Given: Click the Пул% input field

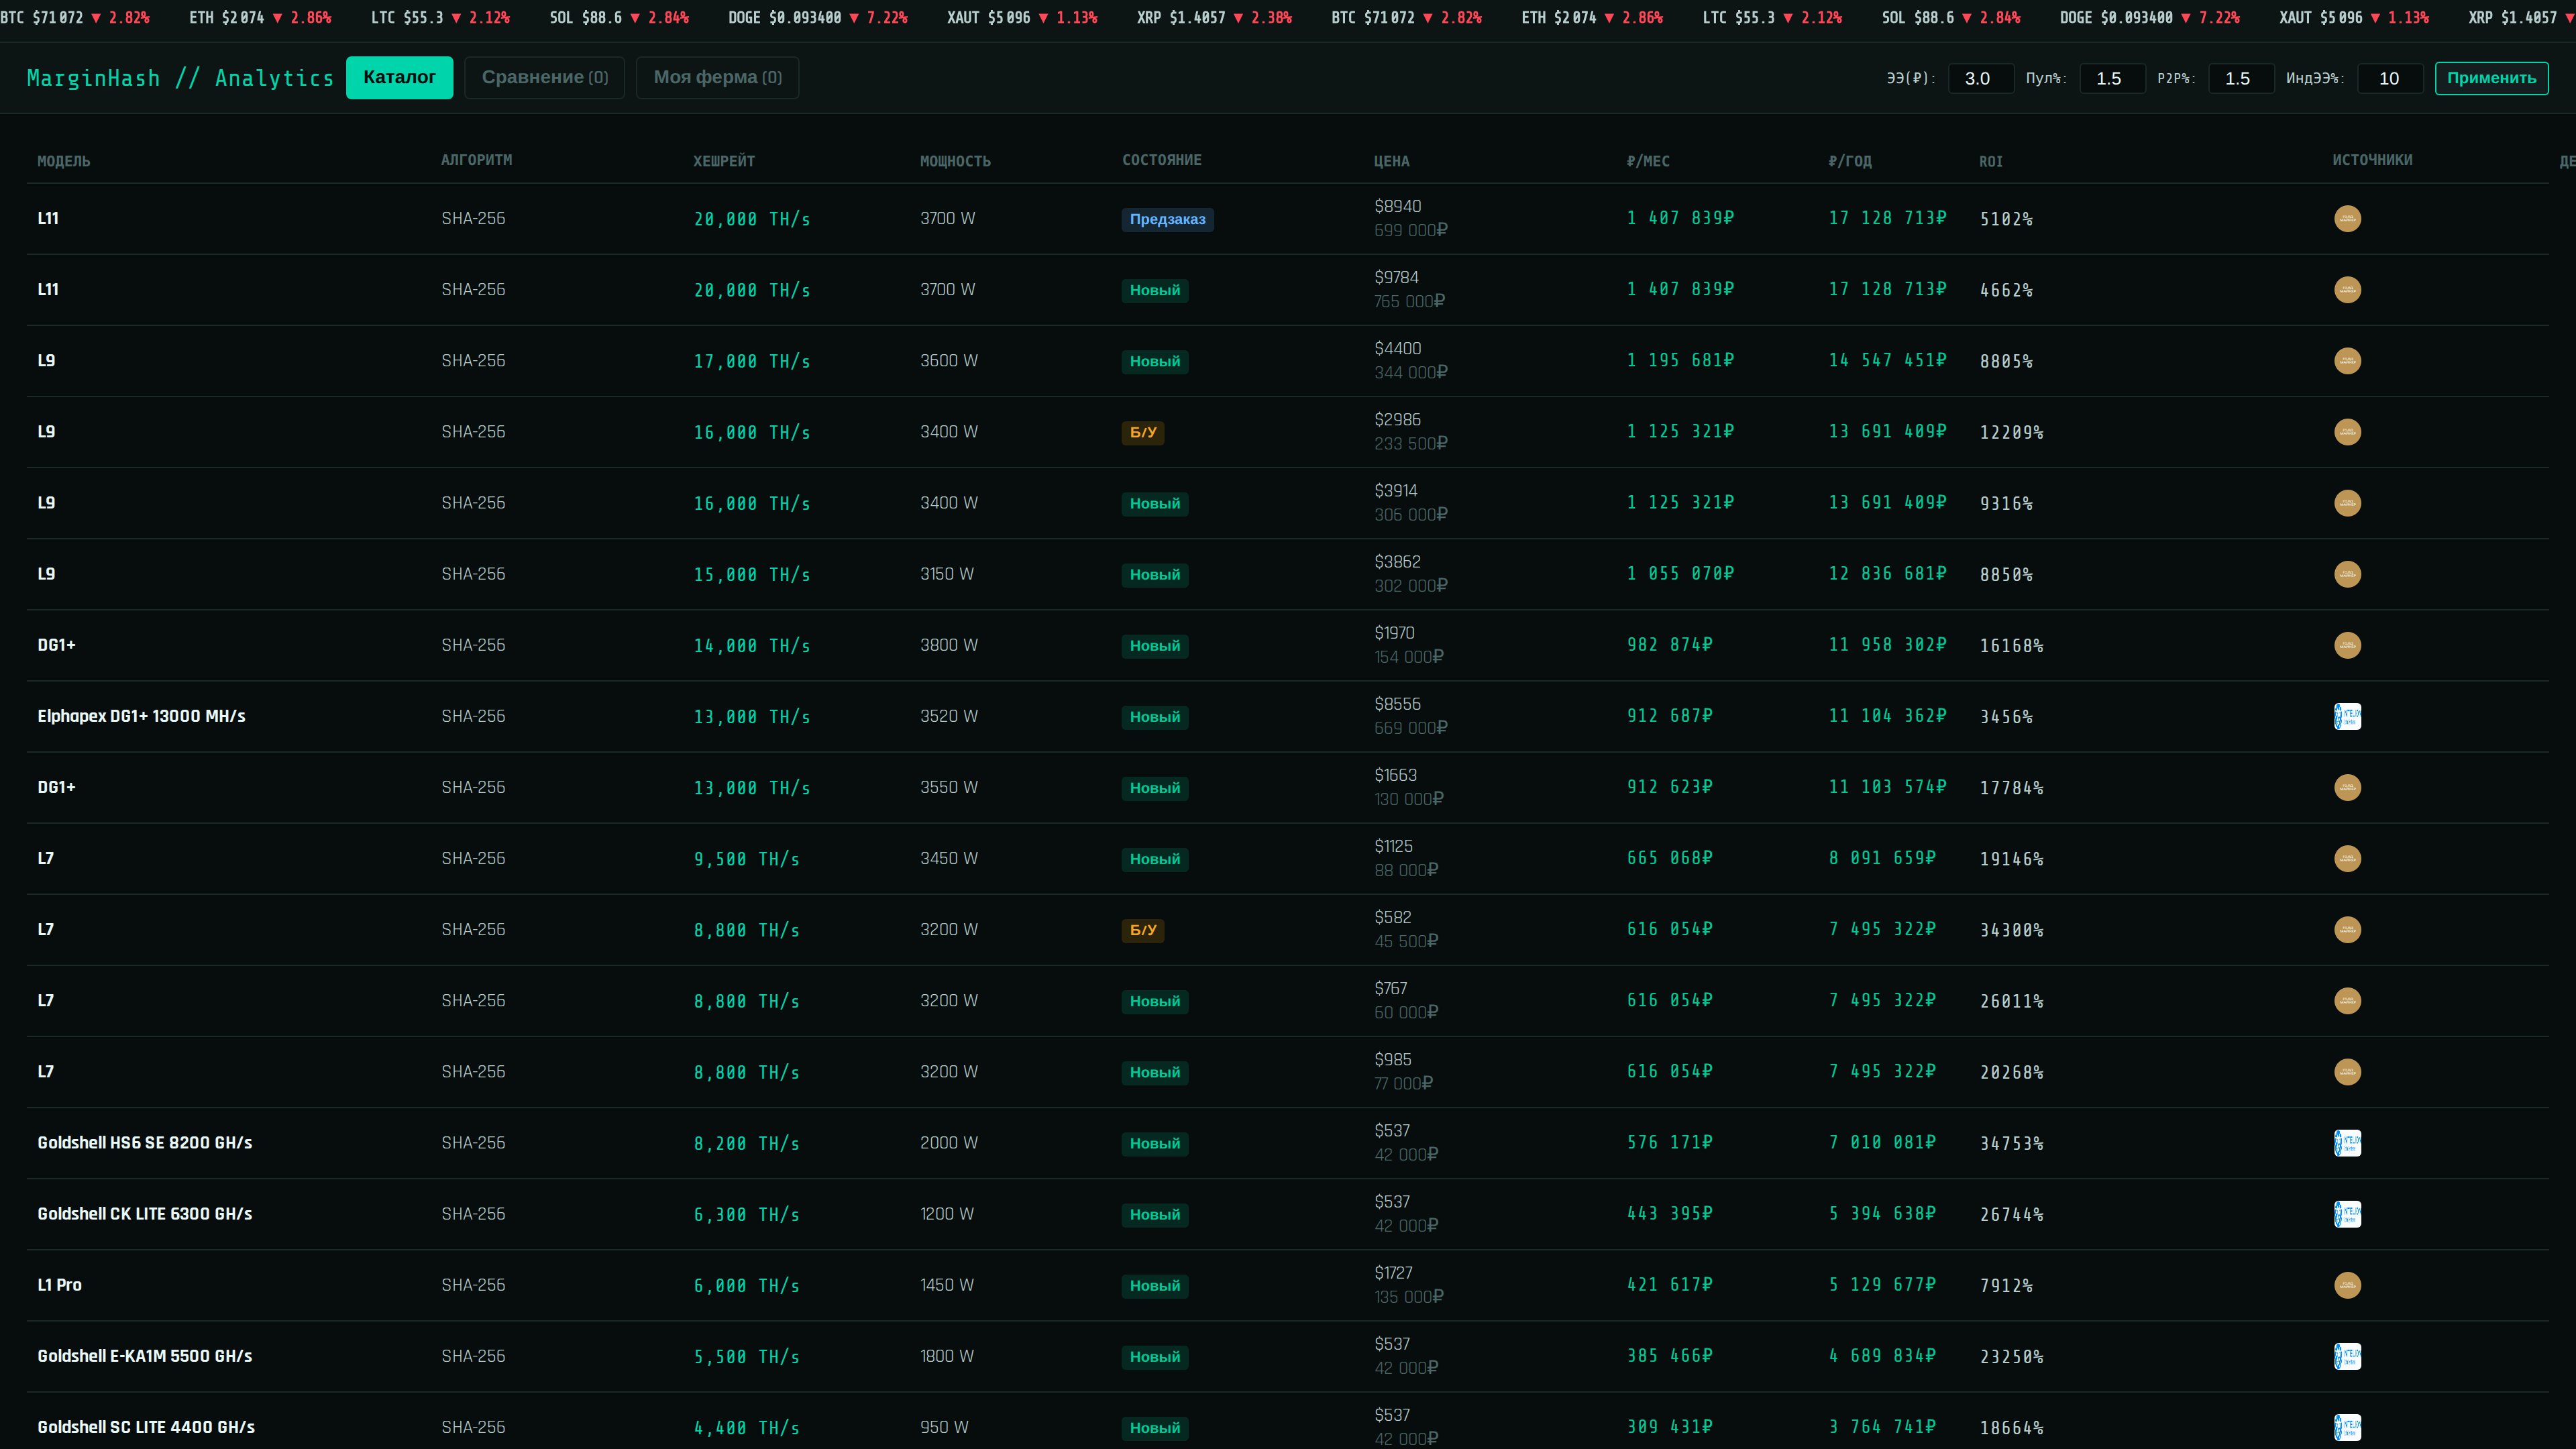Looking at the screenshot, I should tap(2111, 78).
